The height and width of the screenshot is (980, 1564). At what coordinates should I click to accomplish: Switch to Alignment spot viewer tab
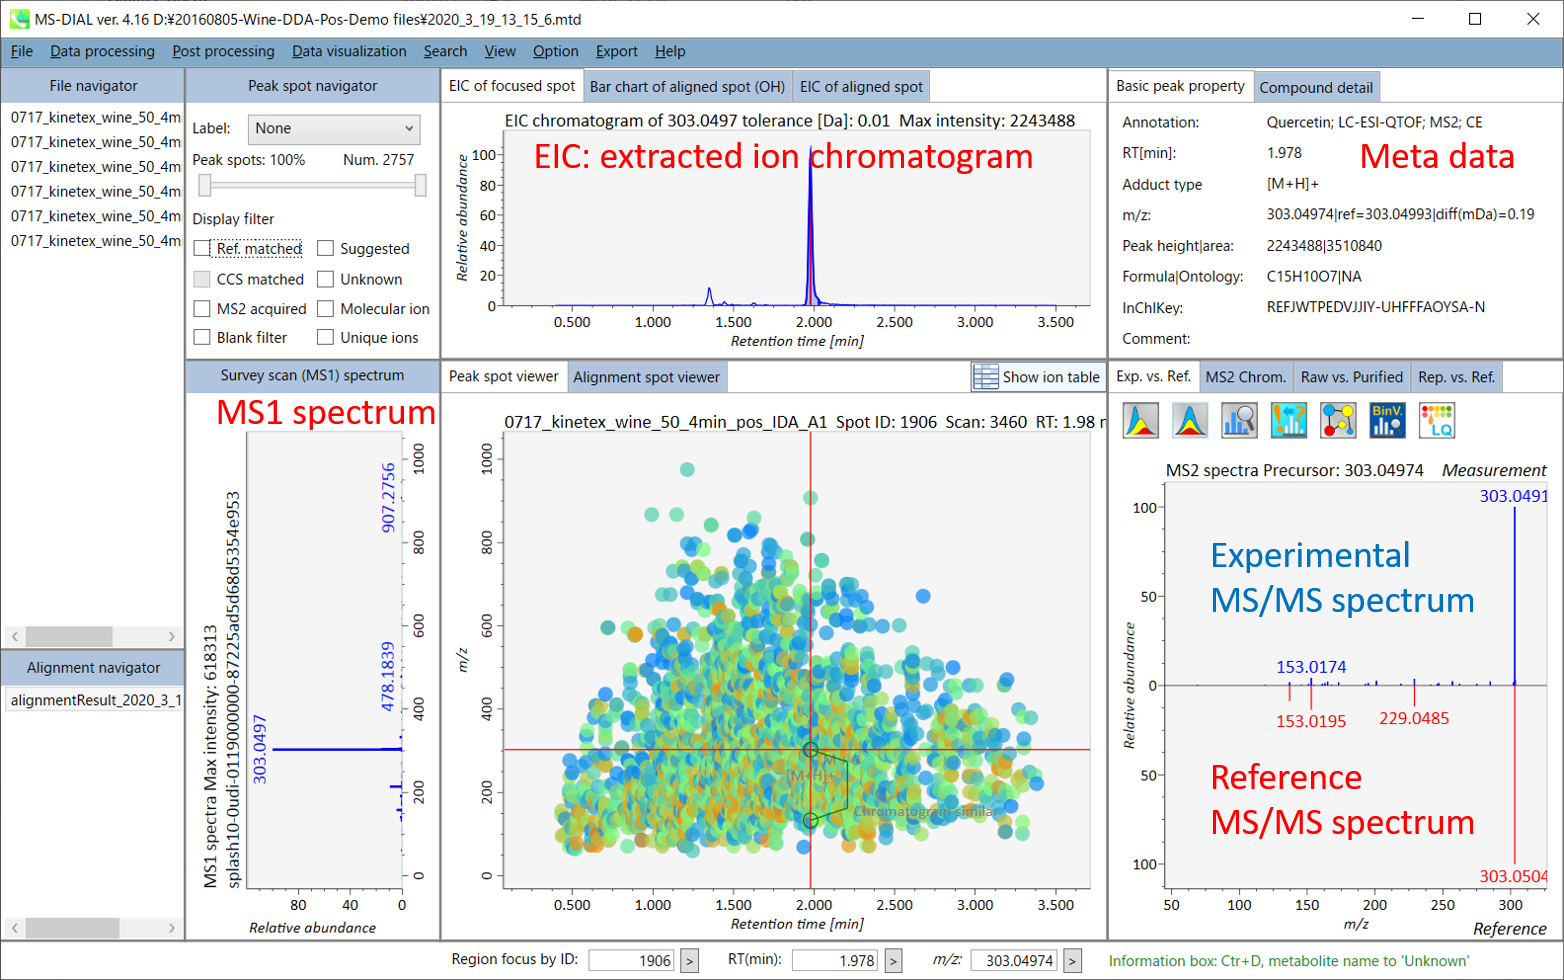[x=646, y=377]
